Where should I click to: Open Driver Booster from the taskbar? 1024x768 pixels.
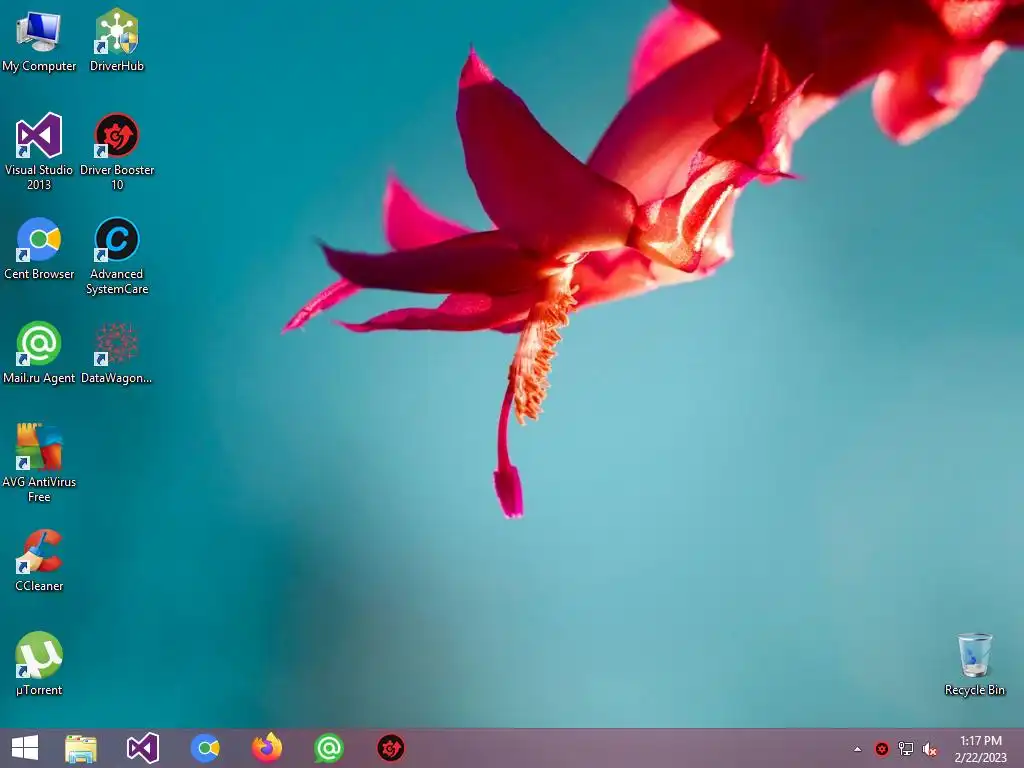click(391, 748)
